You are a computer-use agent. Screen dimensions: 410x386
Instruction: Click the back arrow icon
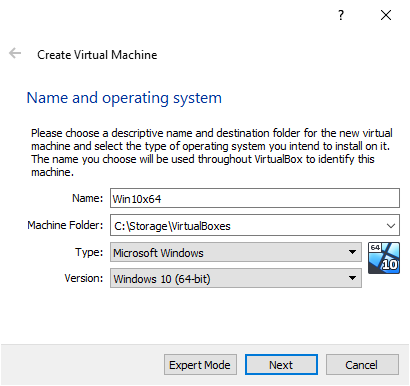[x=15, y=53]
